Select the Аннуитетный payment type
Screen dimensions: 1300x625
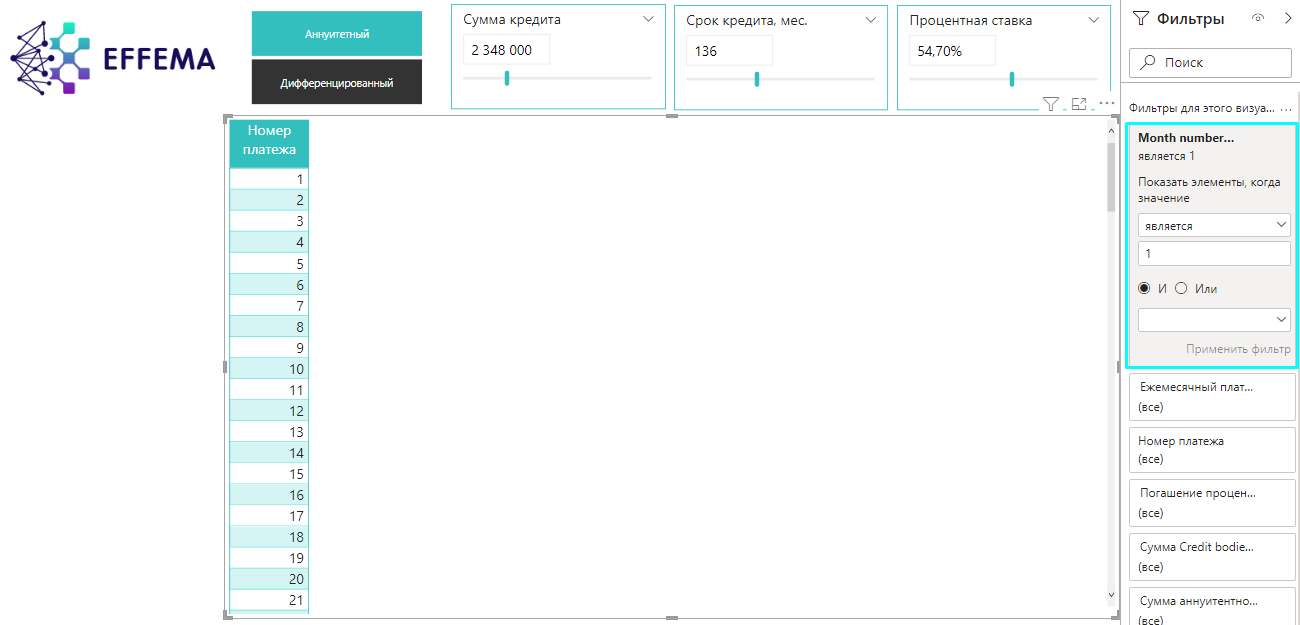pos(337,34)
